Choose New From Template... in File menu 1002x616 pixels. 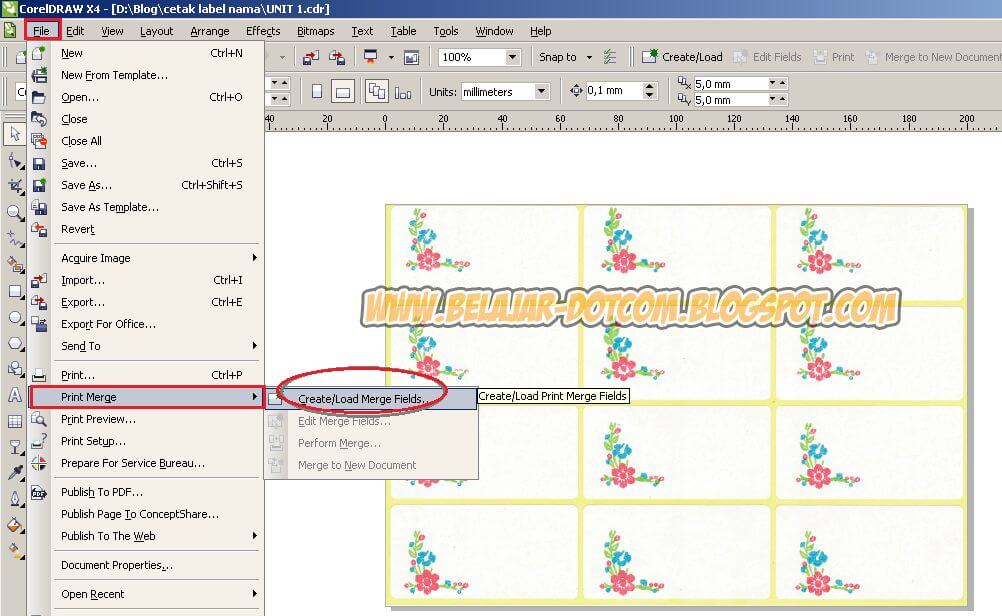146,75
